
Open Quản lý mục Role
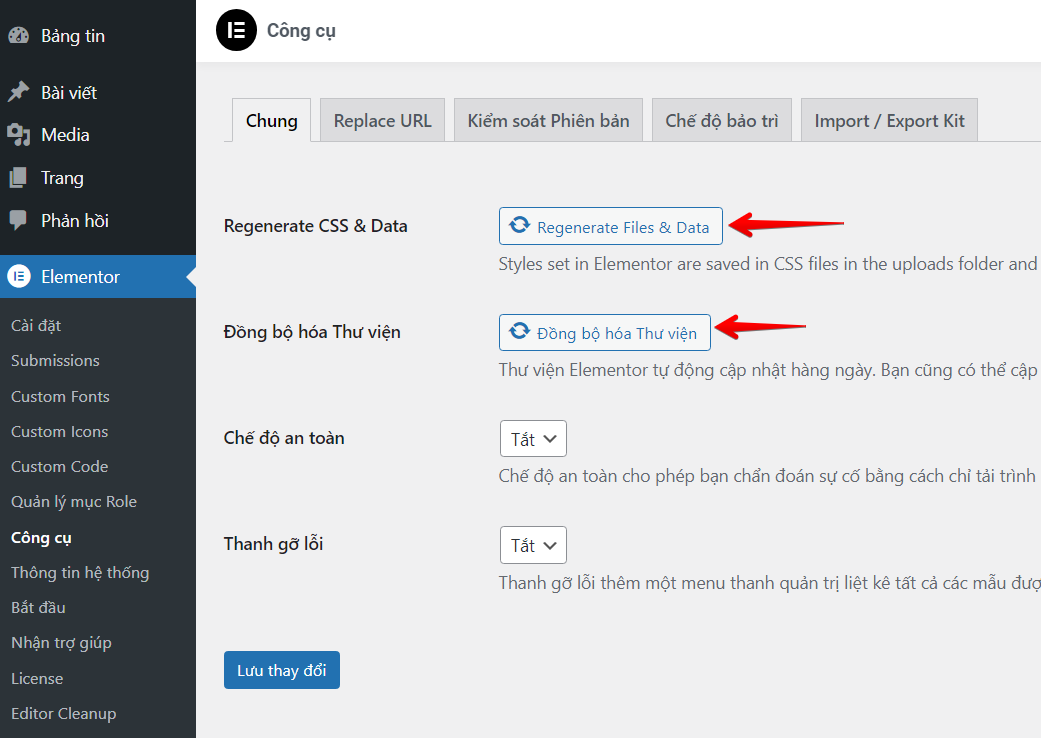coord(74,502)
